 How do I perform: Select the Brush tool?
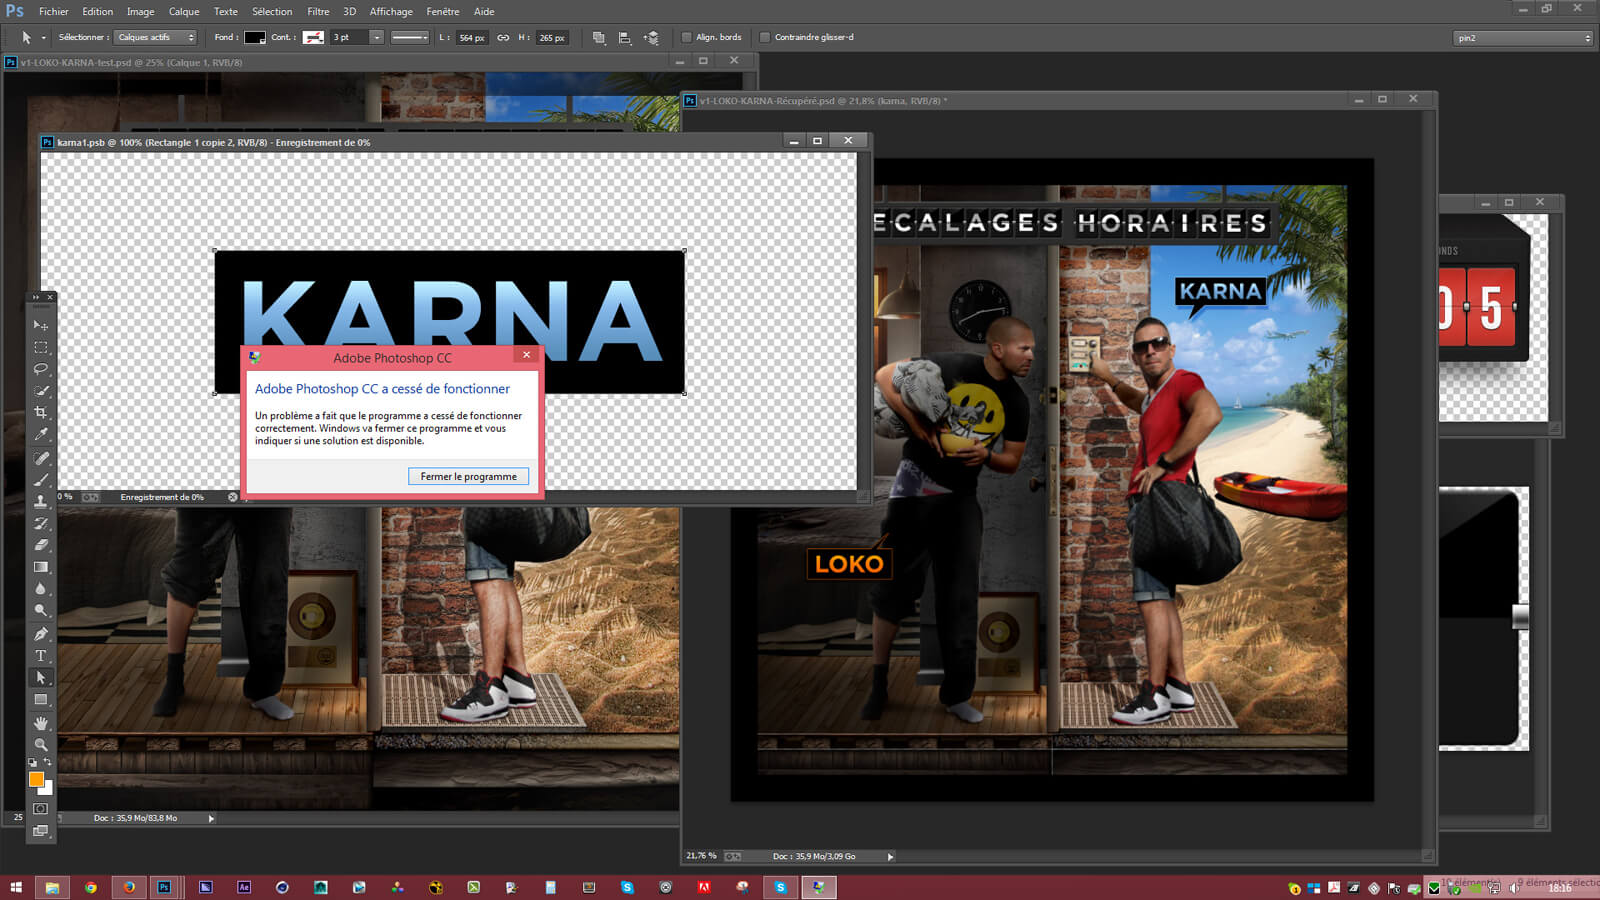coord(41,480)
